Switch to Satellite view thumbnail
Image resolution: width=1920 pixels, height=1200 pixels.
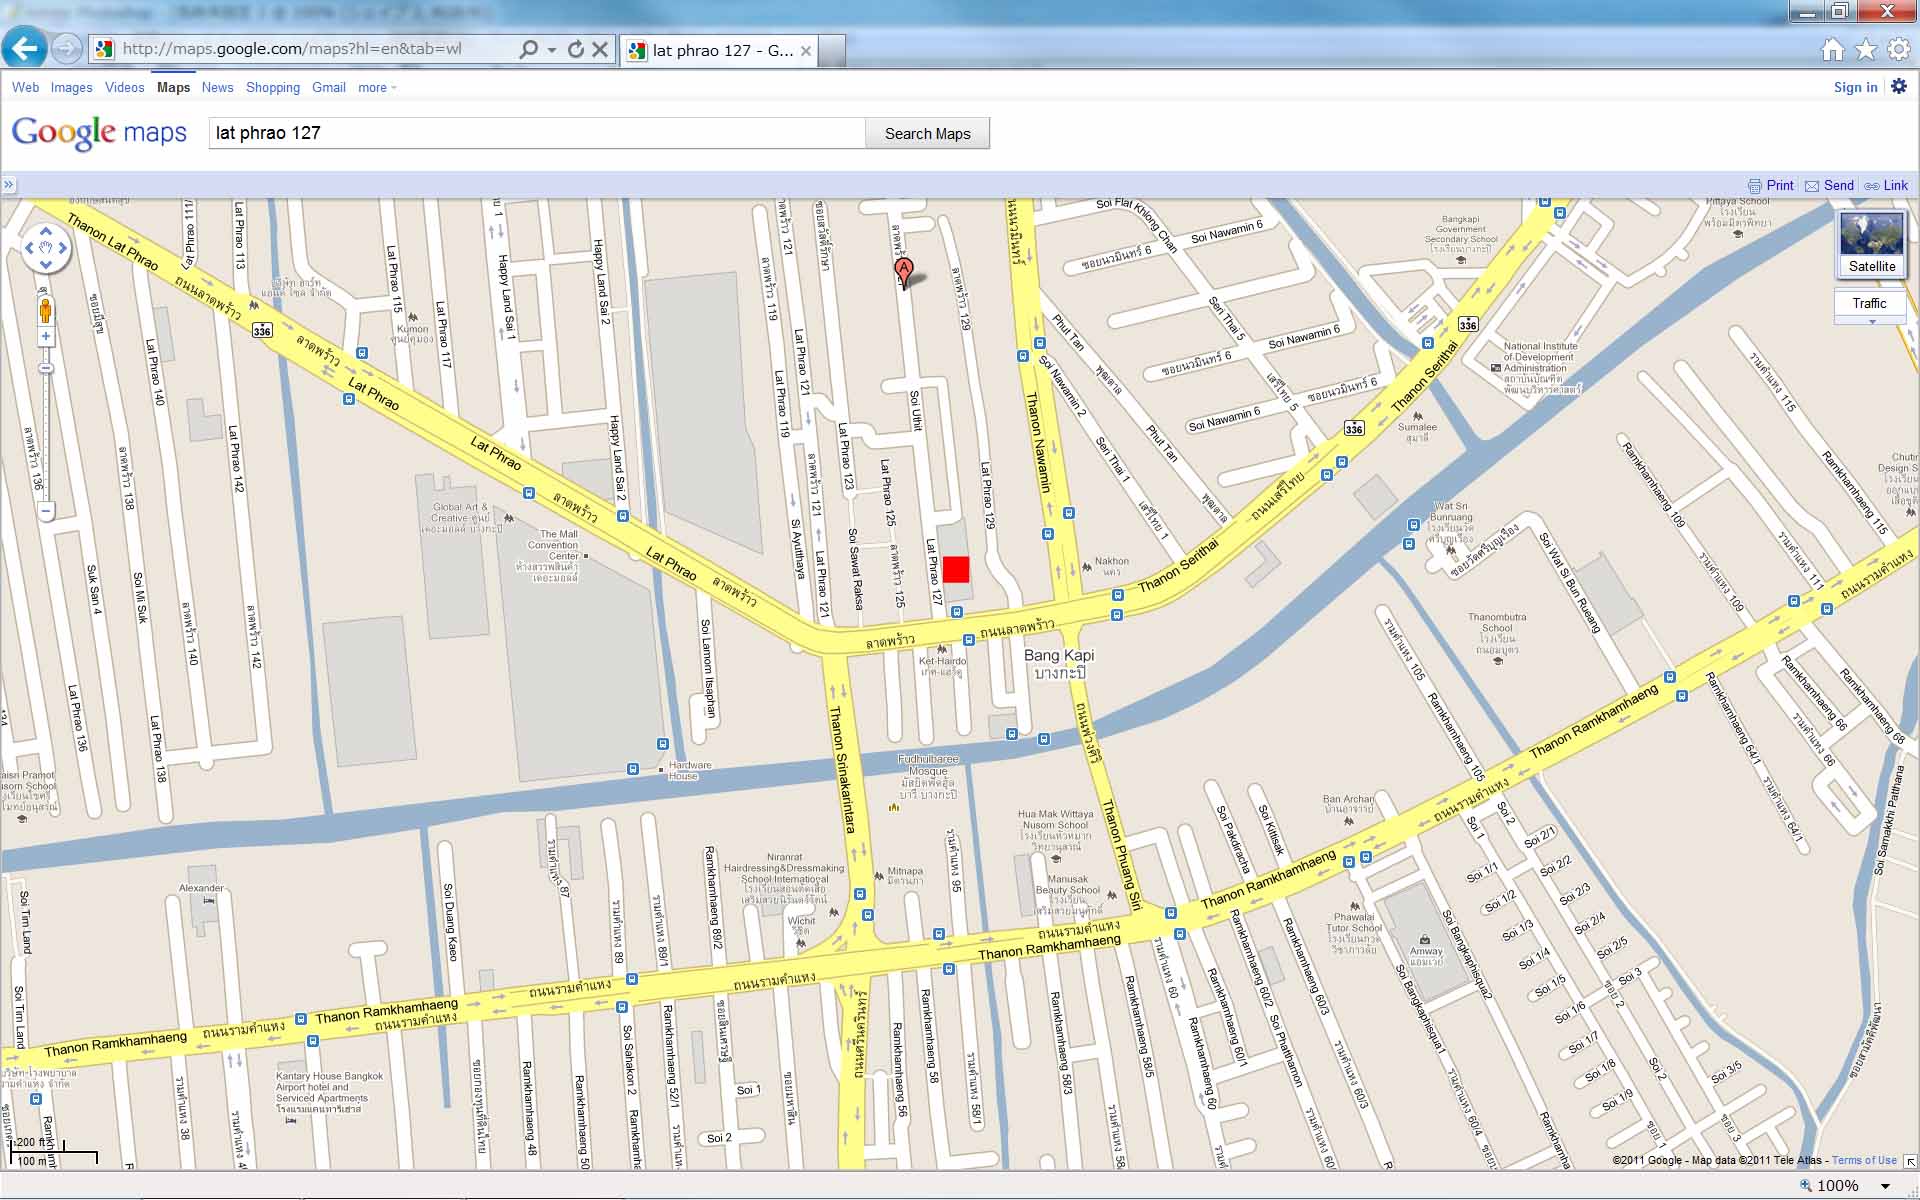(1871, 243)
